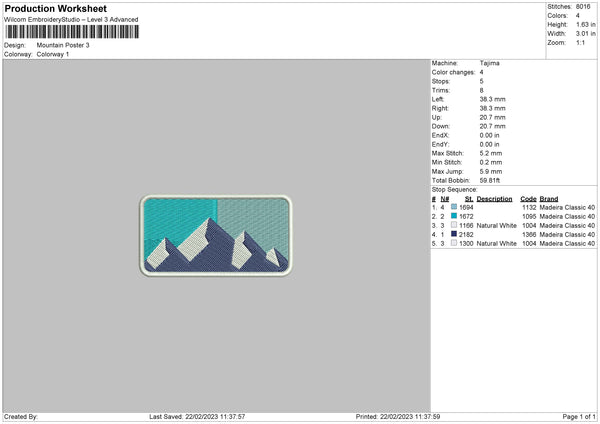600x424 pixels.
Task: Click the Max Jump value 5.9 mm
Action: click(491, 171)
